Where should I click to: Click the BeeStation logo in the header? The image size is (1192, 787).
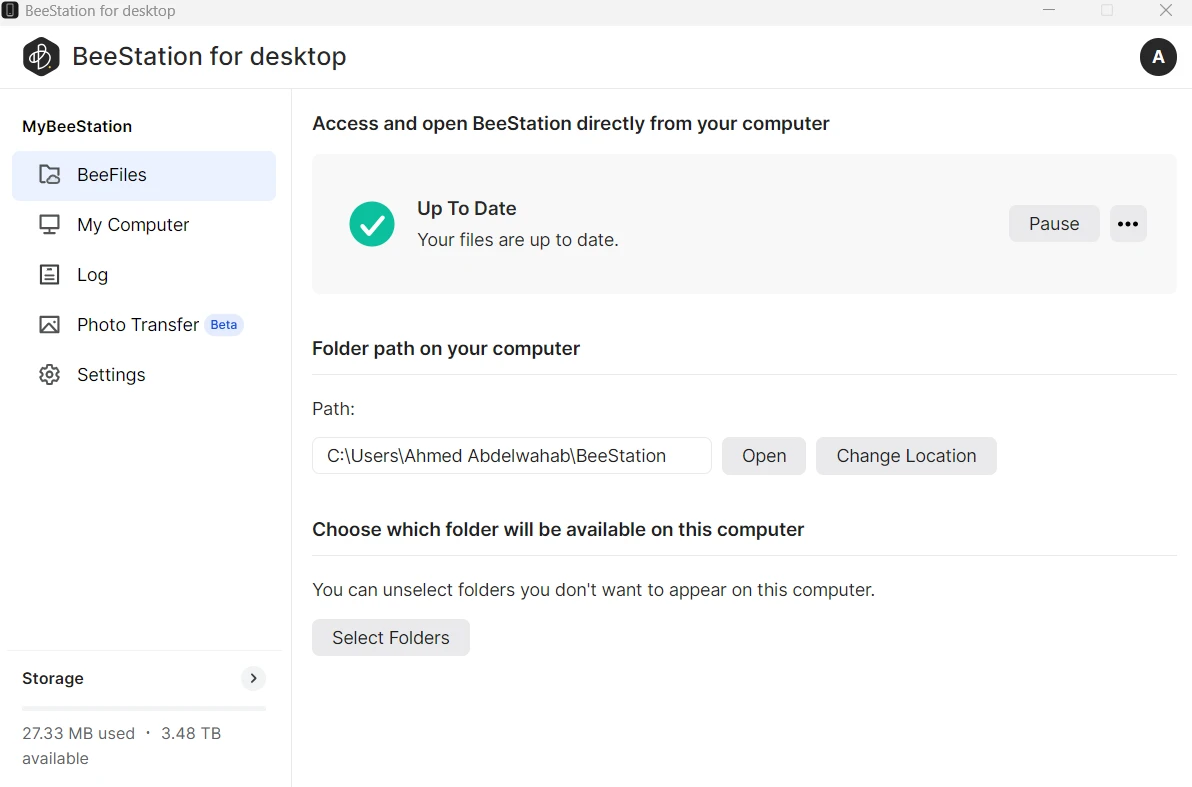coord(42,57)
